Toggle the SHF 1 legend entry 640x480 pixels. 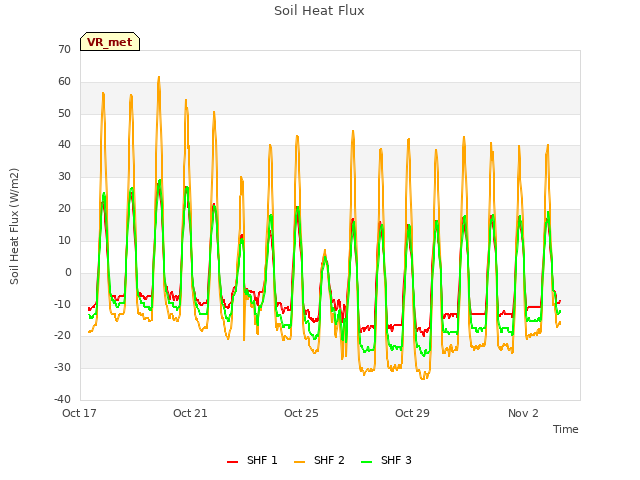point(252,461)
